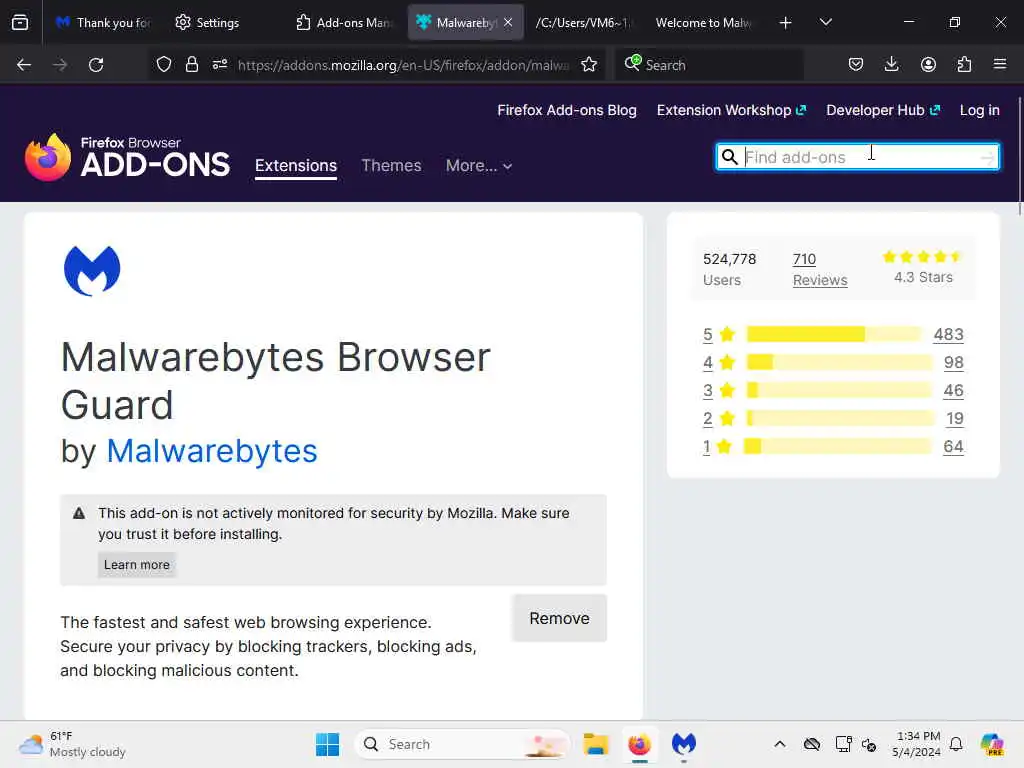
Task: Open the Extension Workshop link
Action: pos(731,110)
